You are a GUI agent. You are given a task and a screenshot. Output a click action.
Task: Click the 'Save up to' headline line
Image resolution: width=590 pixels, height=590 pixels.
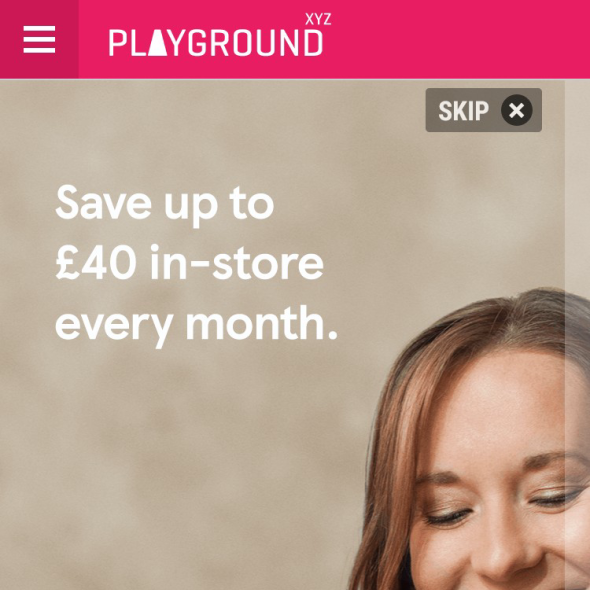tap(165, 205)
